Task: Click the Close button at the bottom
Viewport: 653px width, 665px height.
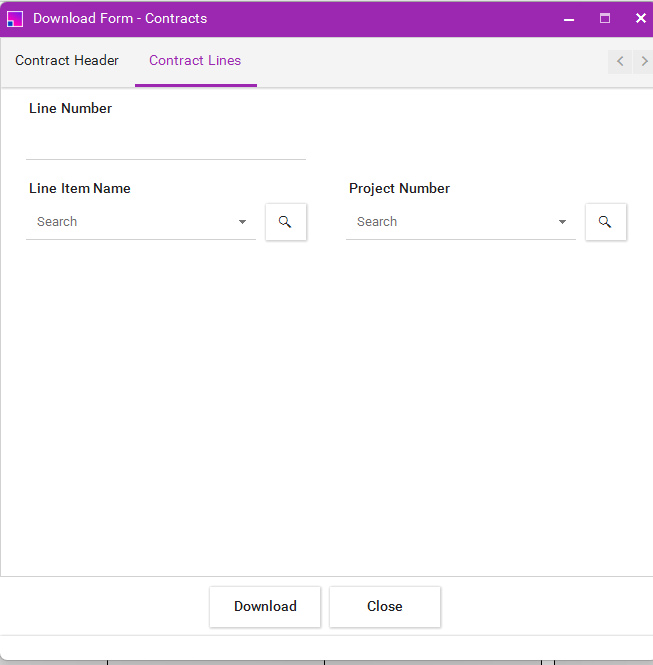Action: click(385, 606)
